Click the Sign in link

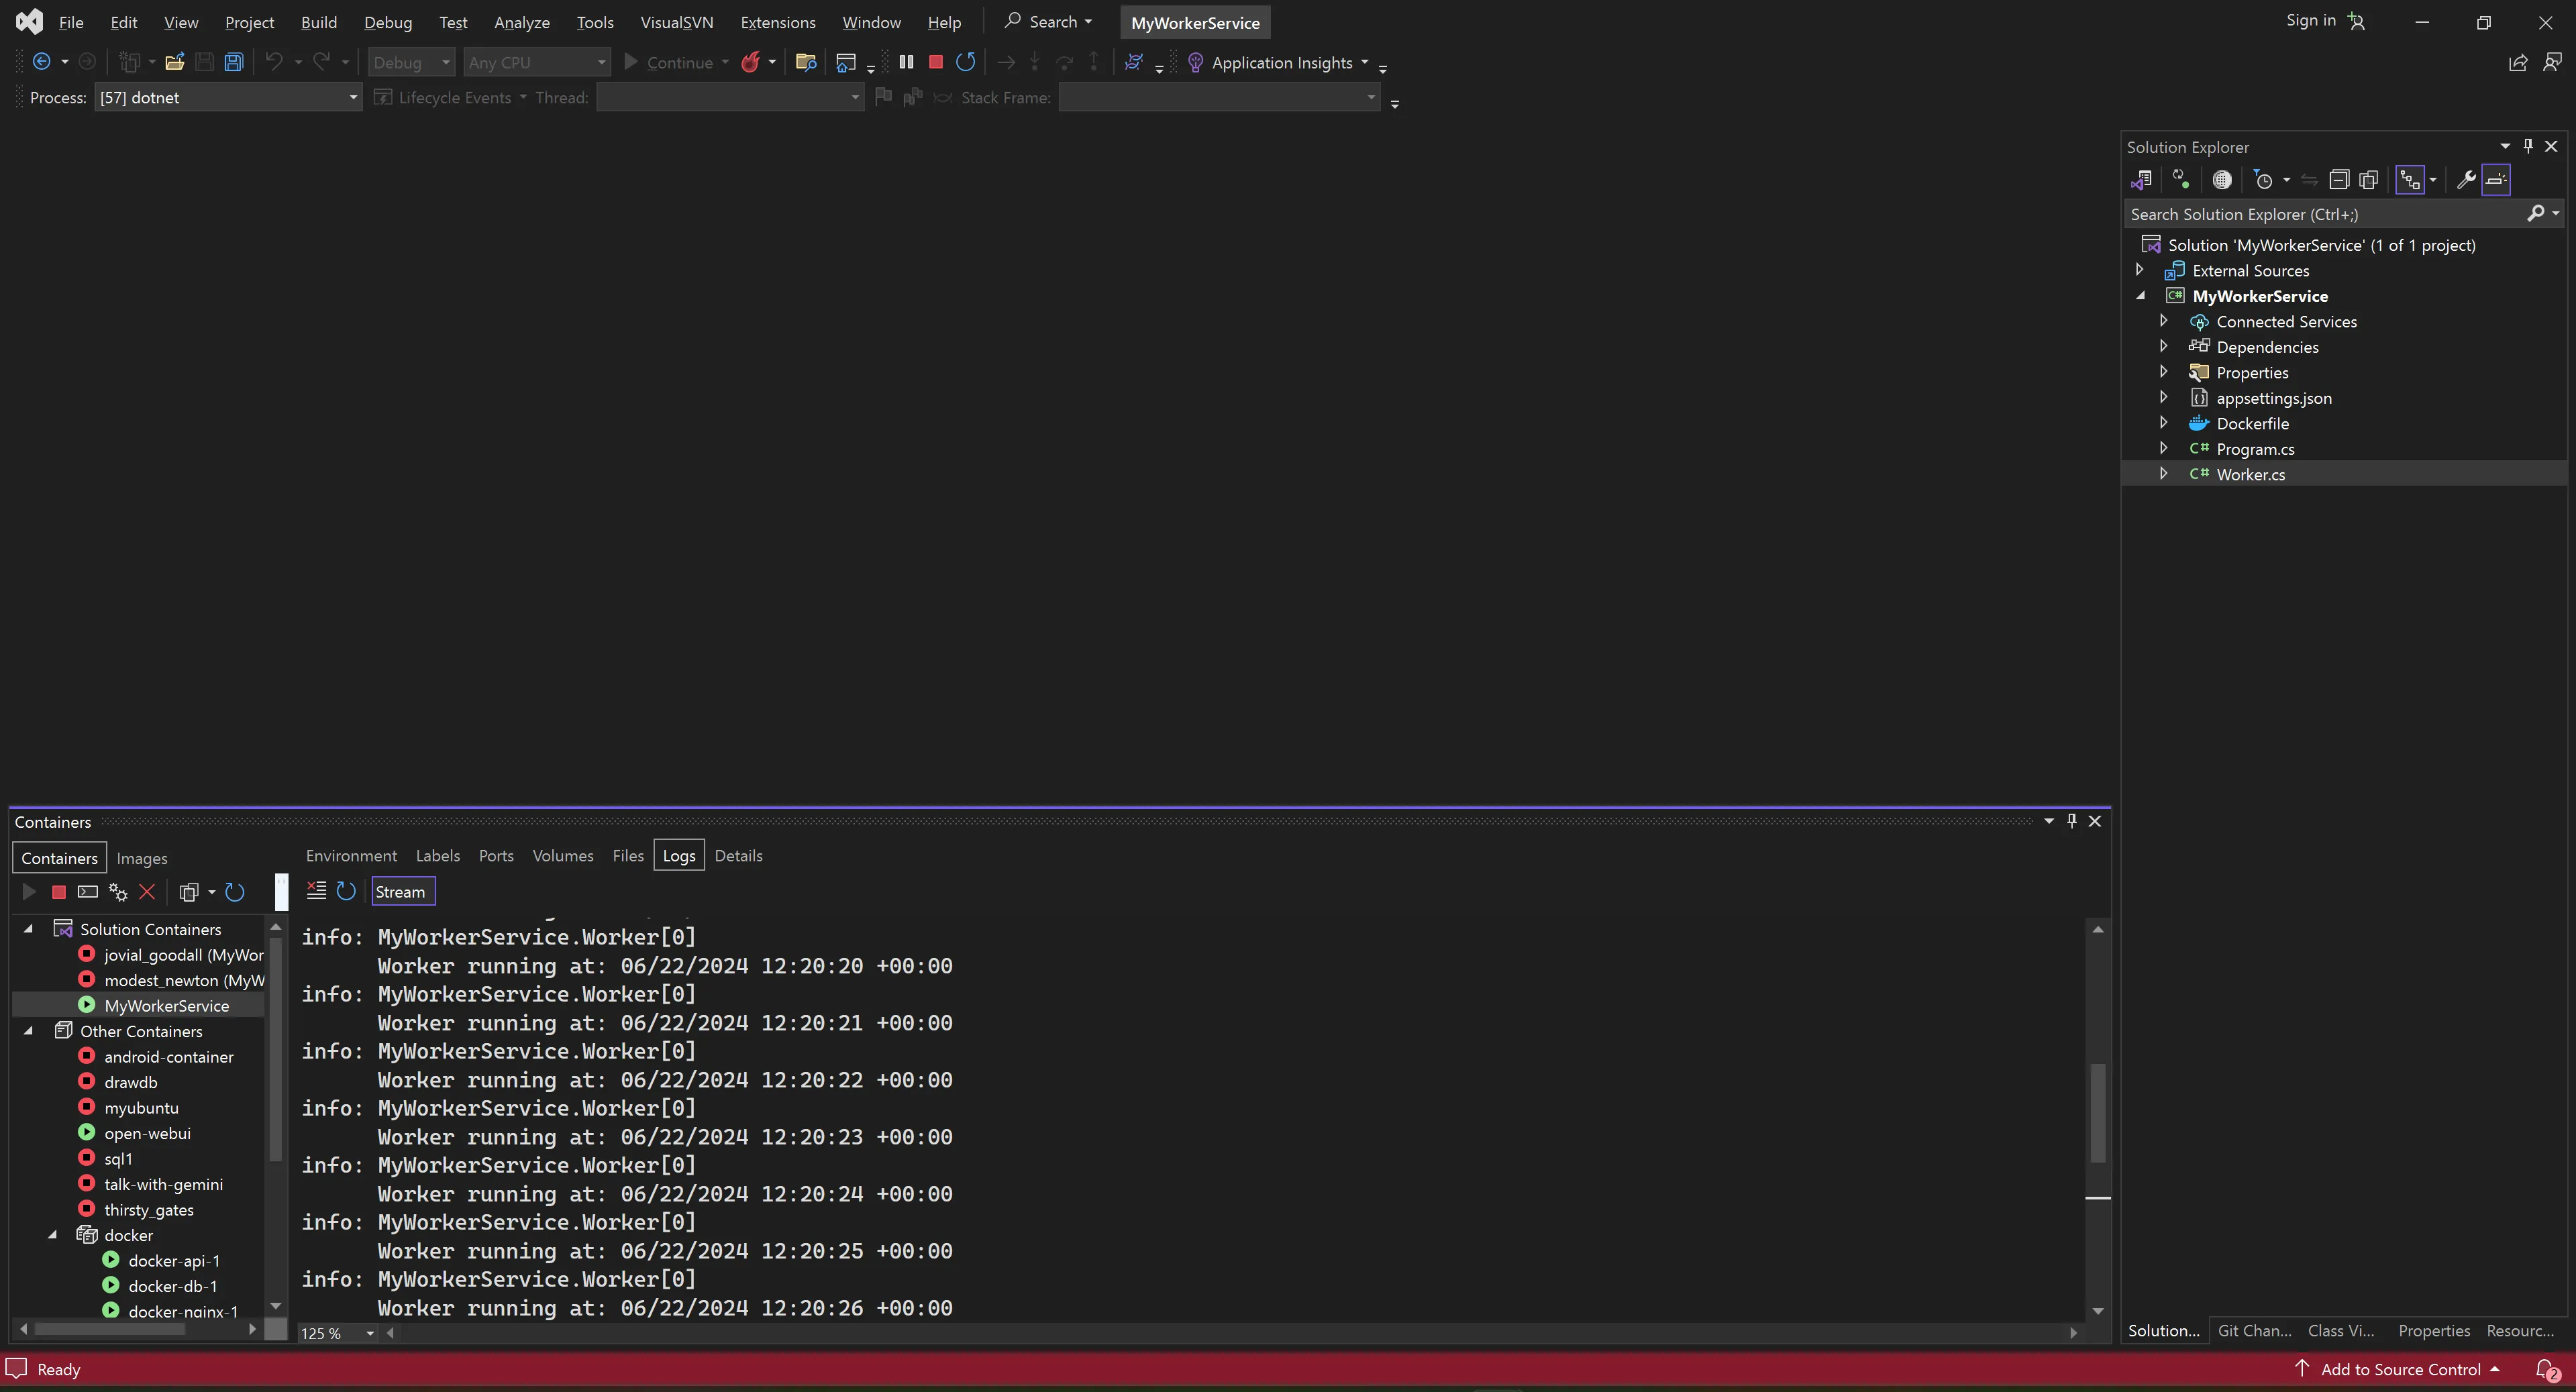(2311, 20)
